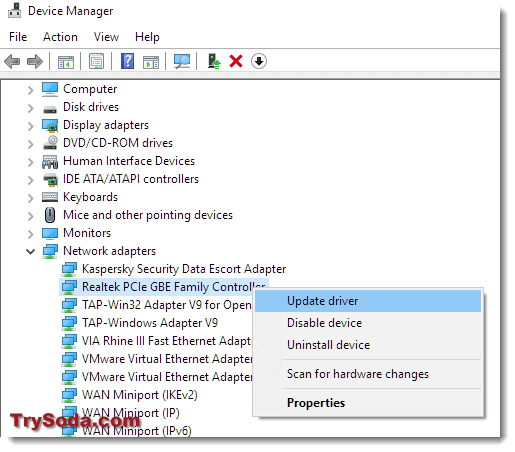The height and width of the screenshot is (452, 515).
Task: Expand the IDE ATA/ATAPI controllers node
Action: [30, 180]
